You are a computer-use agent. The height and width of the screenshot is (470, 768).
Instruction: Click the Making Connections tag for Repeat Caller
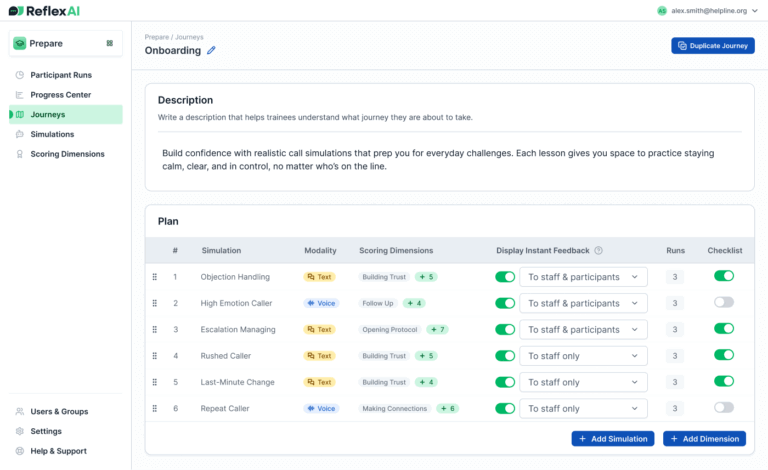click(395, 409)
